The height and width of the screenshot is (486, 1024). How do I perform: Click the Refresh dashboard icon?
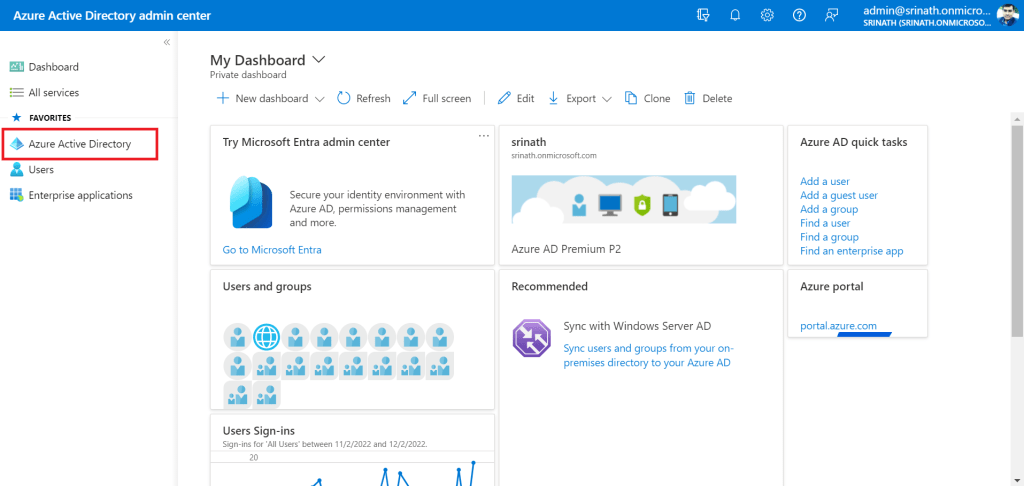[344, 98]
